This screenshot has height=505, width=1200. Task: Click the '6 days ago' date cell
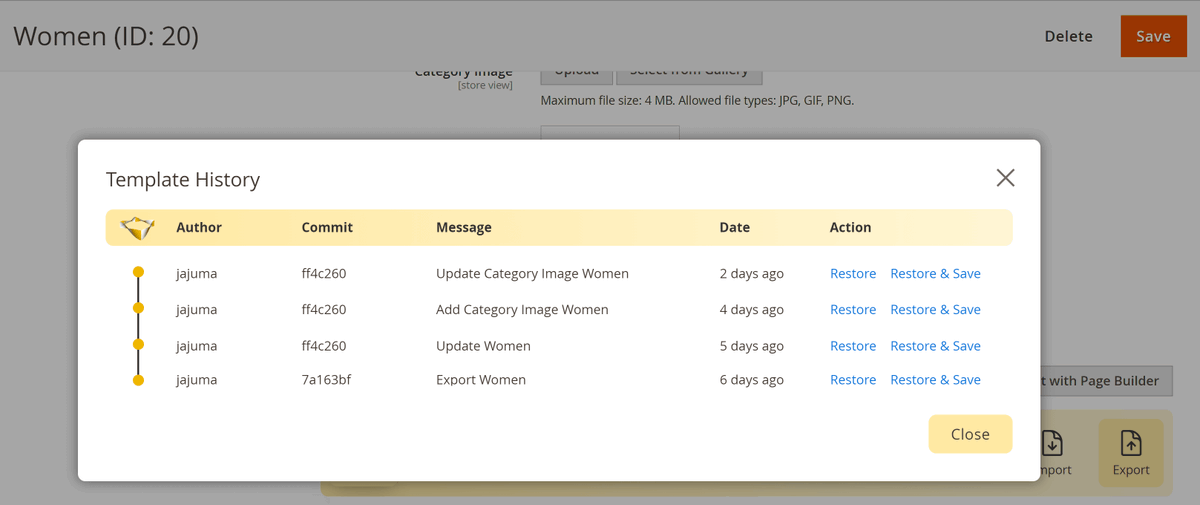[x=752, y=380]
